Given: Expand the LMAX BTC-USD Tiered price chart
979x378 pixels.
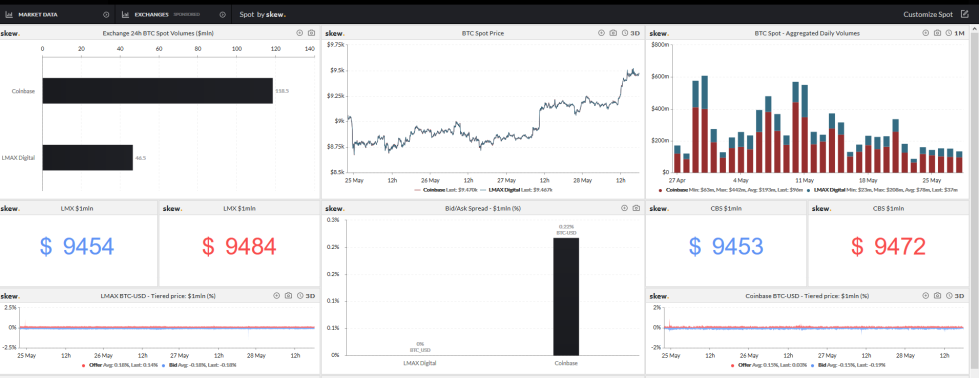Looking at the screenshot, I should [x=277, y=296].
